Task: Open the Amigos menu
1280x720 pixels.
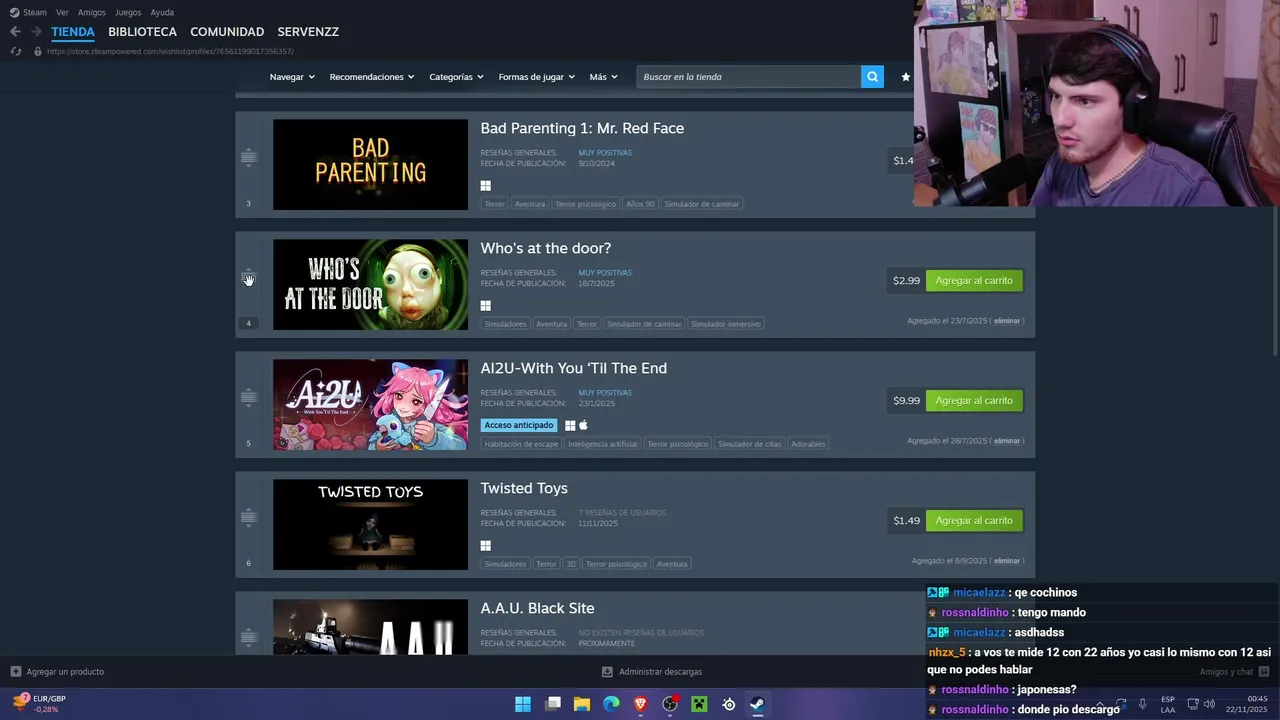Action: [x=92, y=12]
